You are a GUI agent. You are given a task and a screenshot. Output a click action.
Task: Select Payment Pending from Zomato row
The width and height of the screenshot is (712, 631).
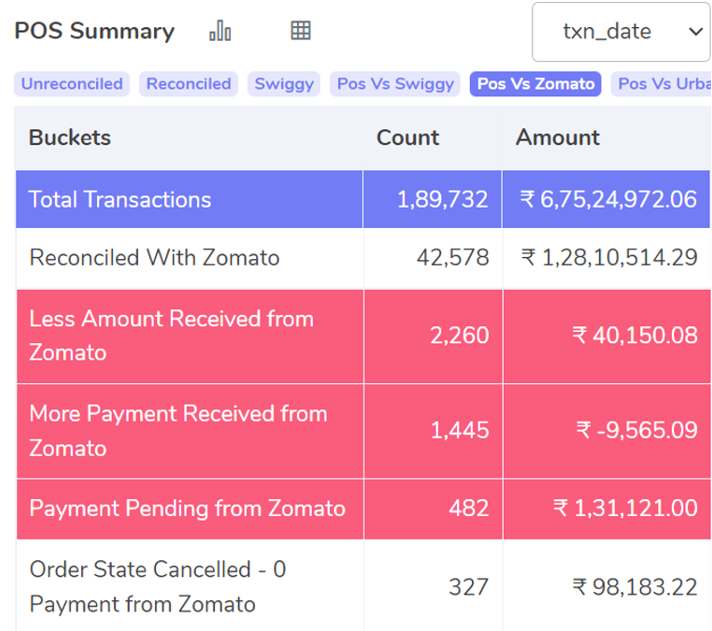(363, 509)
